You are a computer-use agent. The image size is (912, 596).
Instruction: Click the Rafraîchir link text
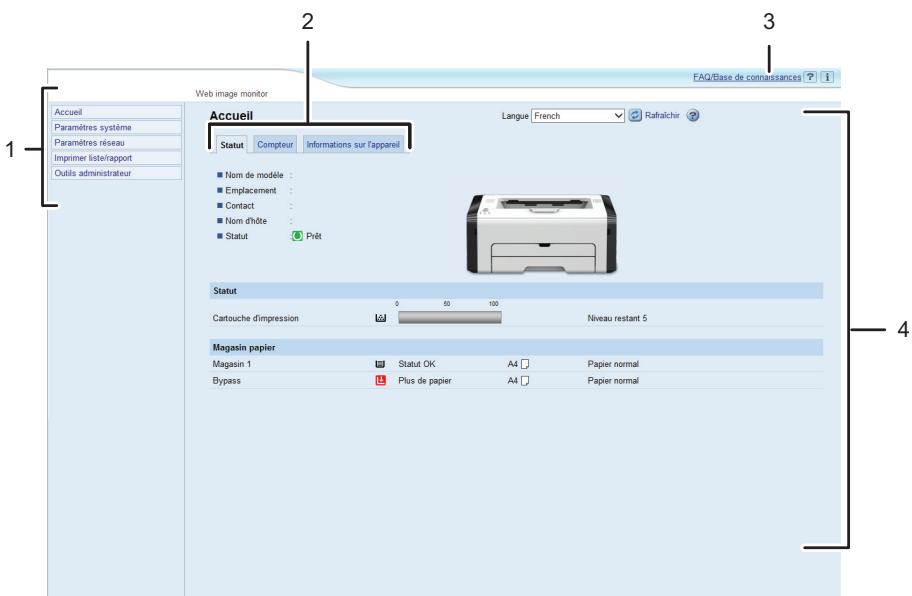click(x=662, y=115)
